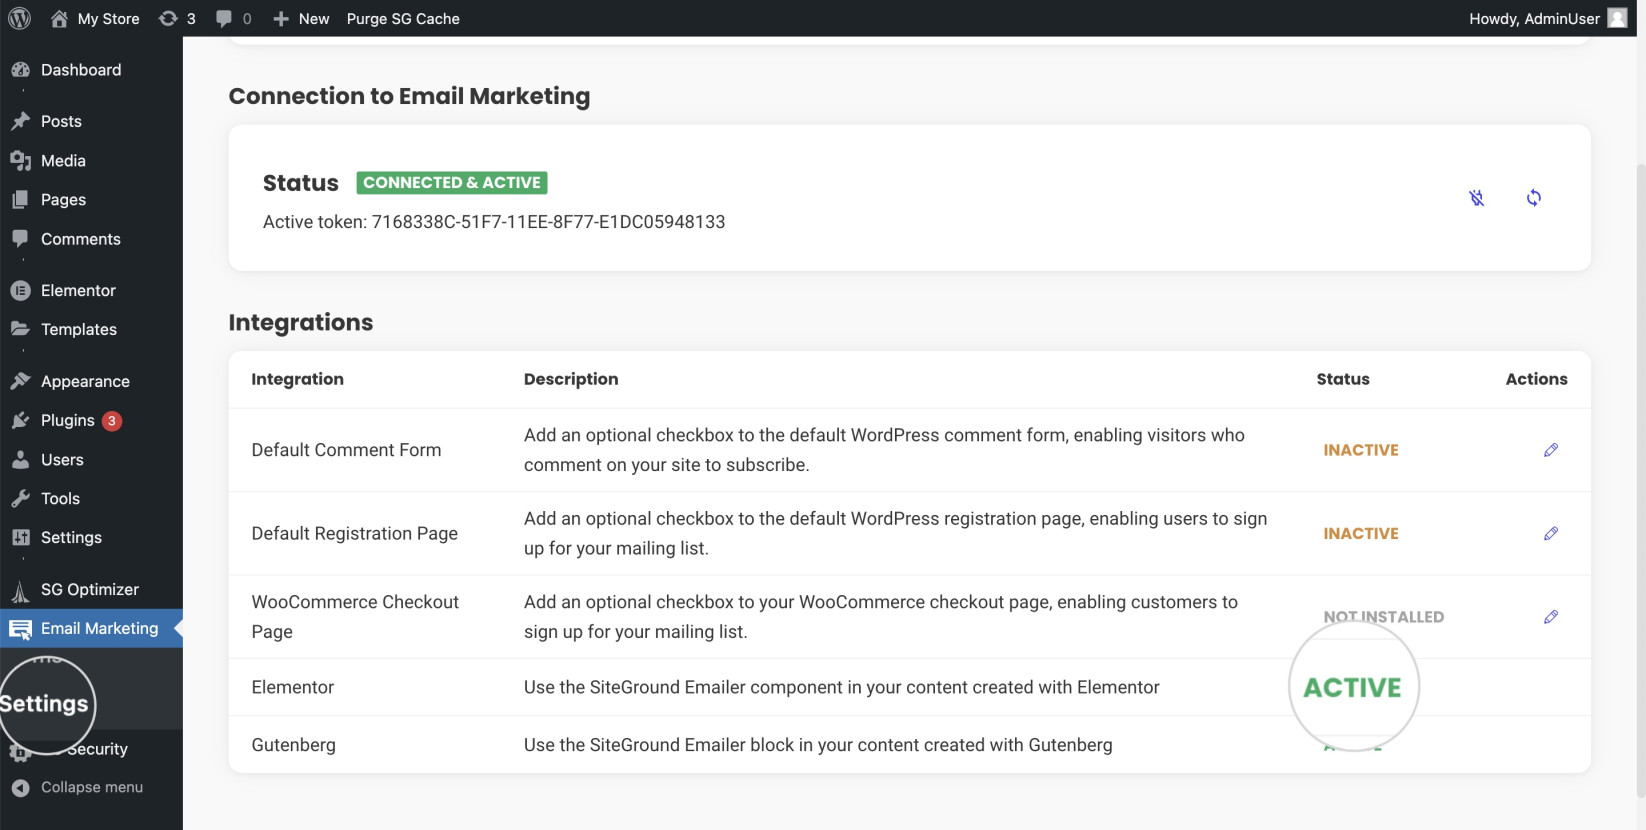Viewport: 1646px width, 830px height.
Task: Click the Status column header
Action: pos(1343,379)
